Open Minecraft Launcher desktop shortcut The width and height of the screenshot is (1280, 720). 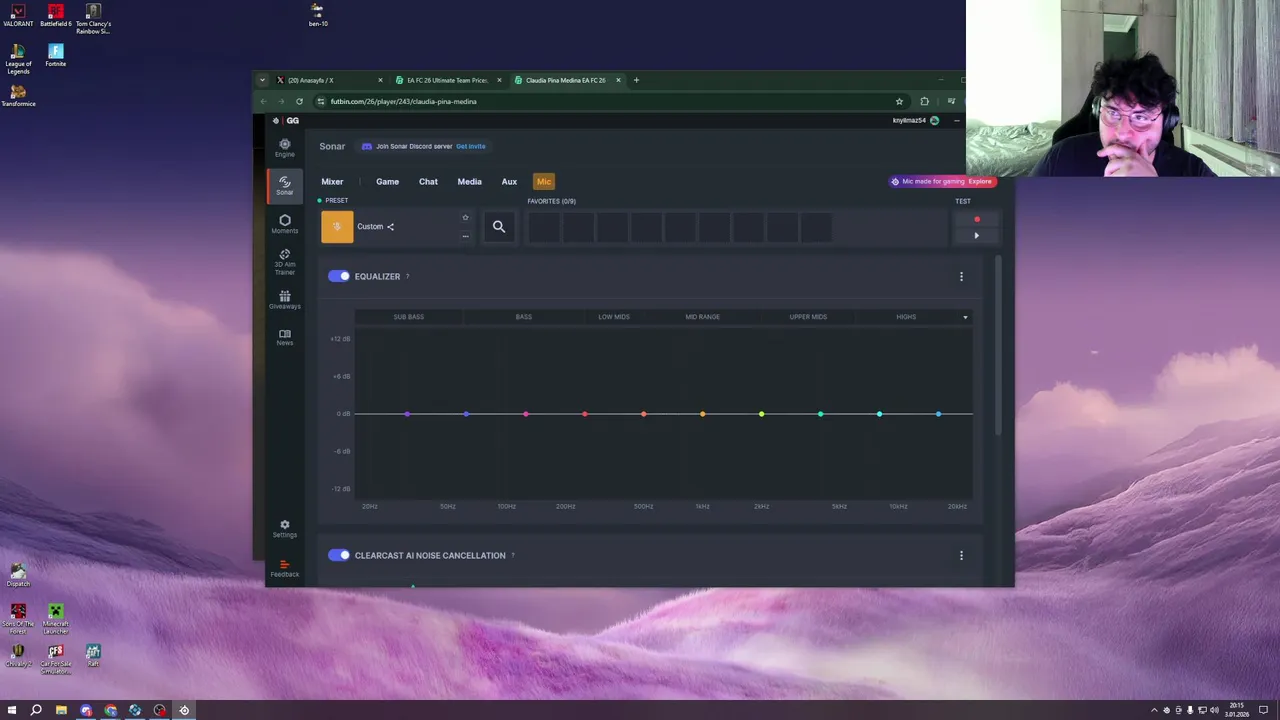tap(56, 619)
